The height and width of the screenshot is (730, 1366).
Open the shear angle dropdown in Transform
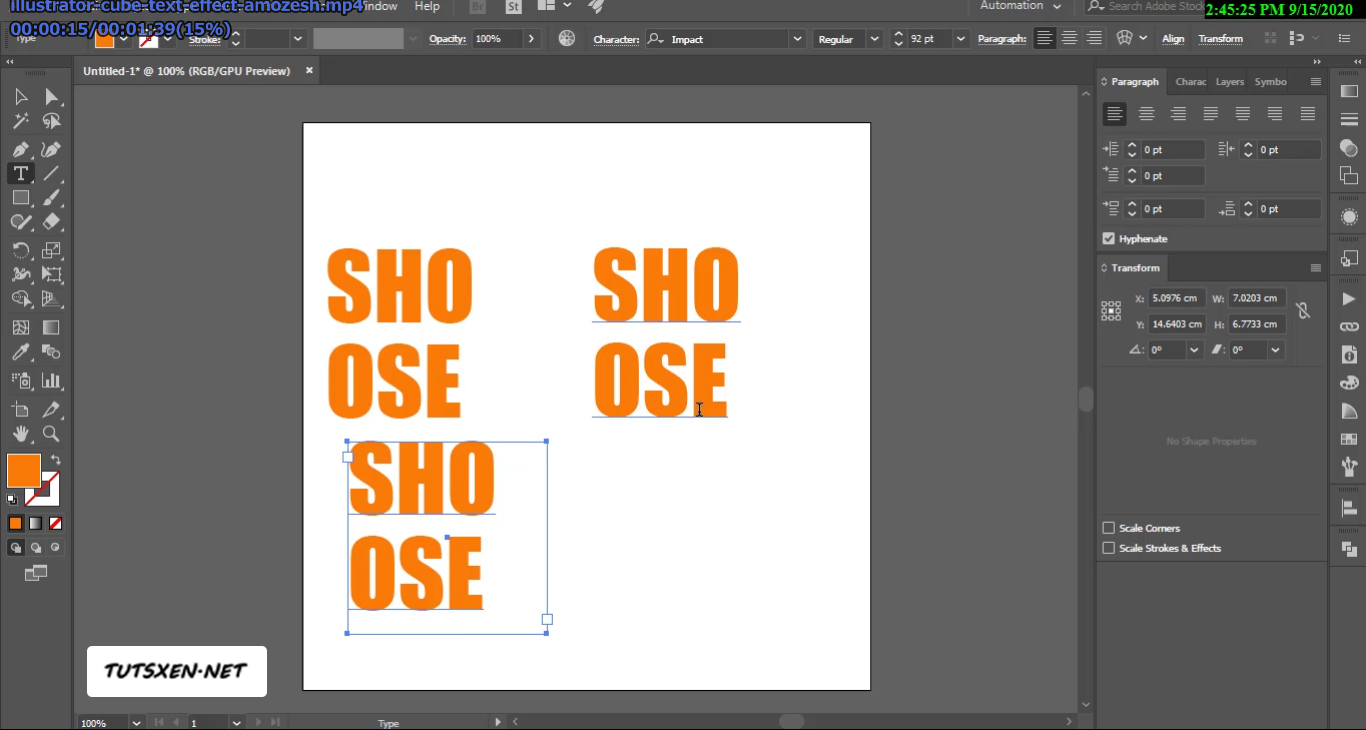click(1275, 350)
